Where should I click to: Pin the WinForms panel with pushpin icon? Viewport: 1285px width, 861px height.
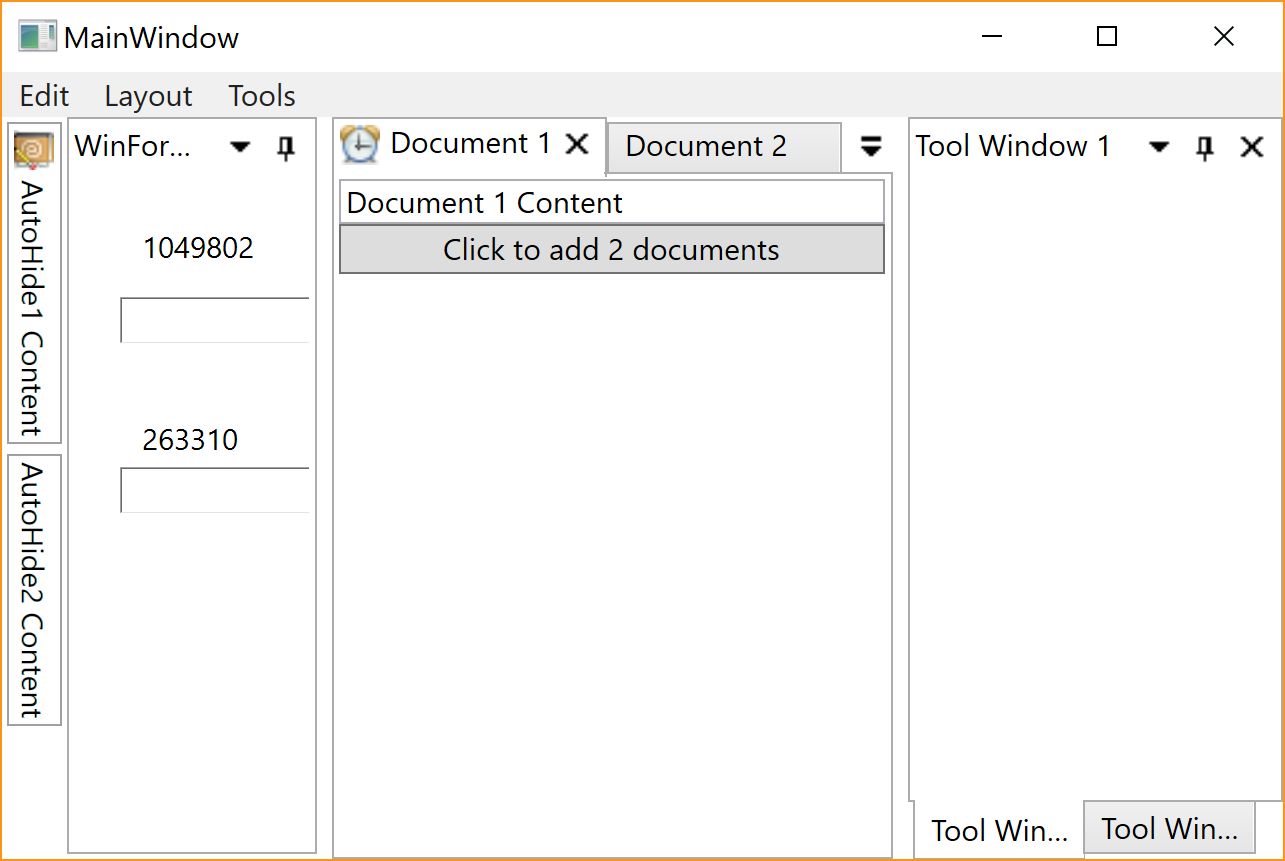click(286, 148)
